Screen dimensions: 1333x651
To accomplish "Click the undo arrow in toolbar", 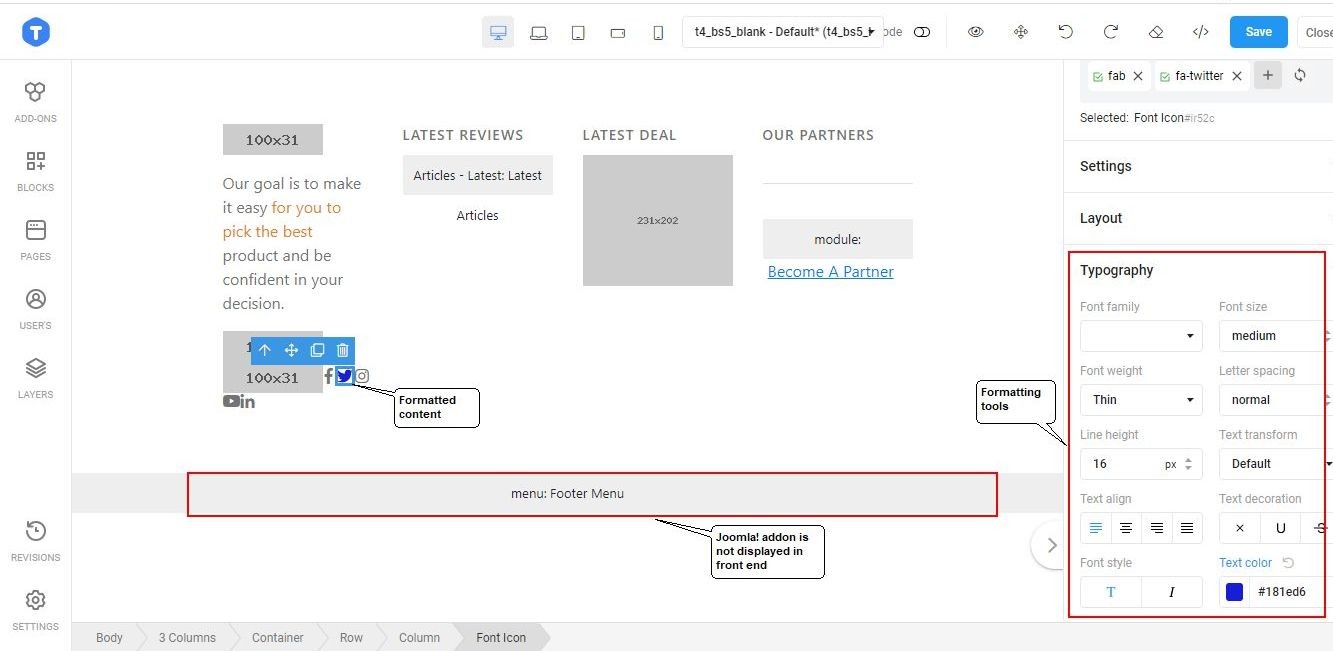I will point(1065,32).
